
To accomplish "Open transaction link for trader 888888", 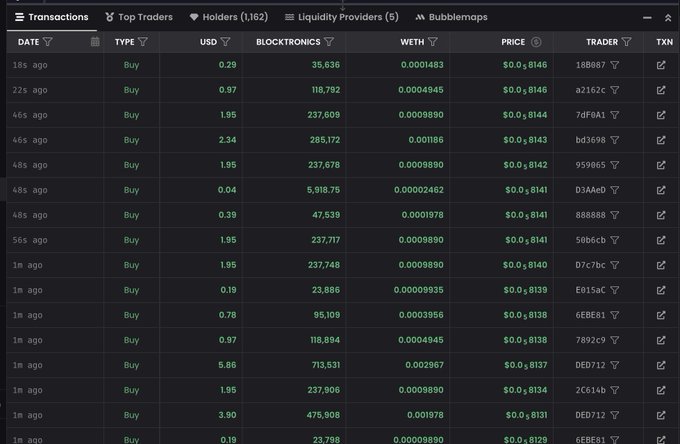I will pos(661,215).
